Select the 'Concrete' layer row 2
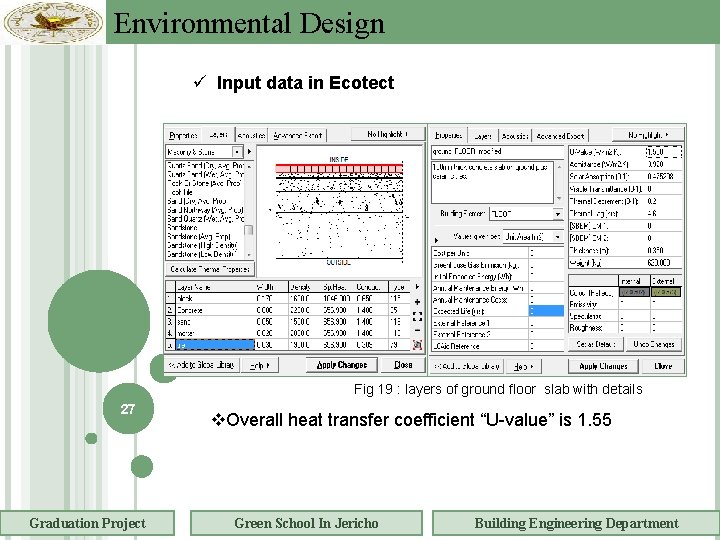 tap(287, 310)
